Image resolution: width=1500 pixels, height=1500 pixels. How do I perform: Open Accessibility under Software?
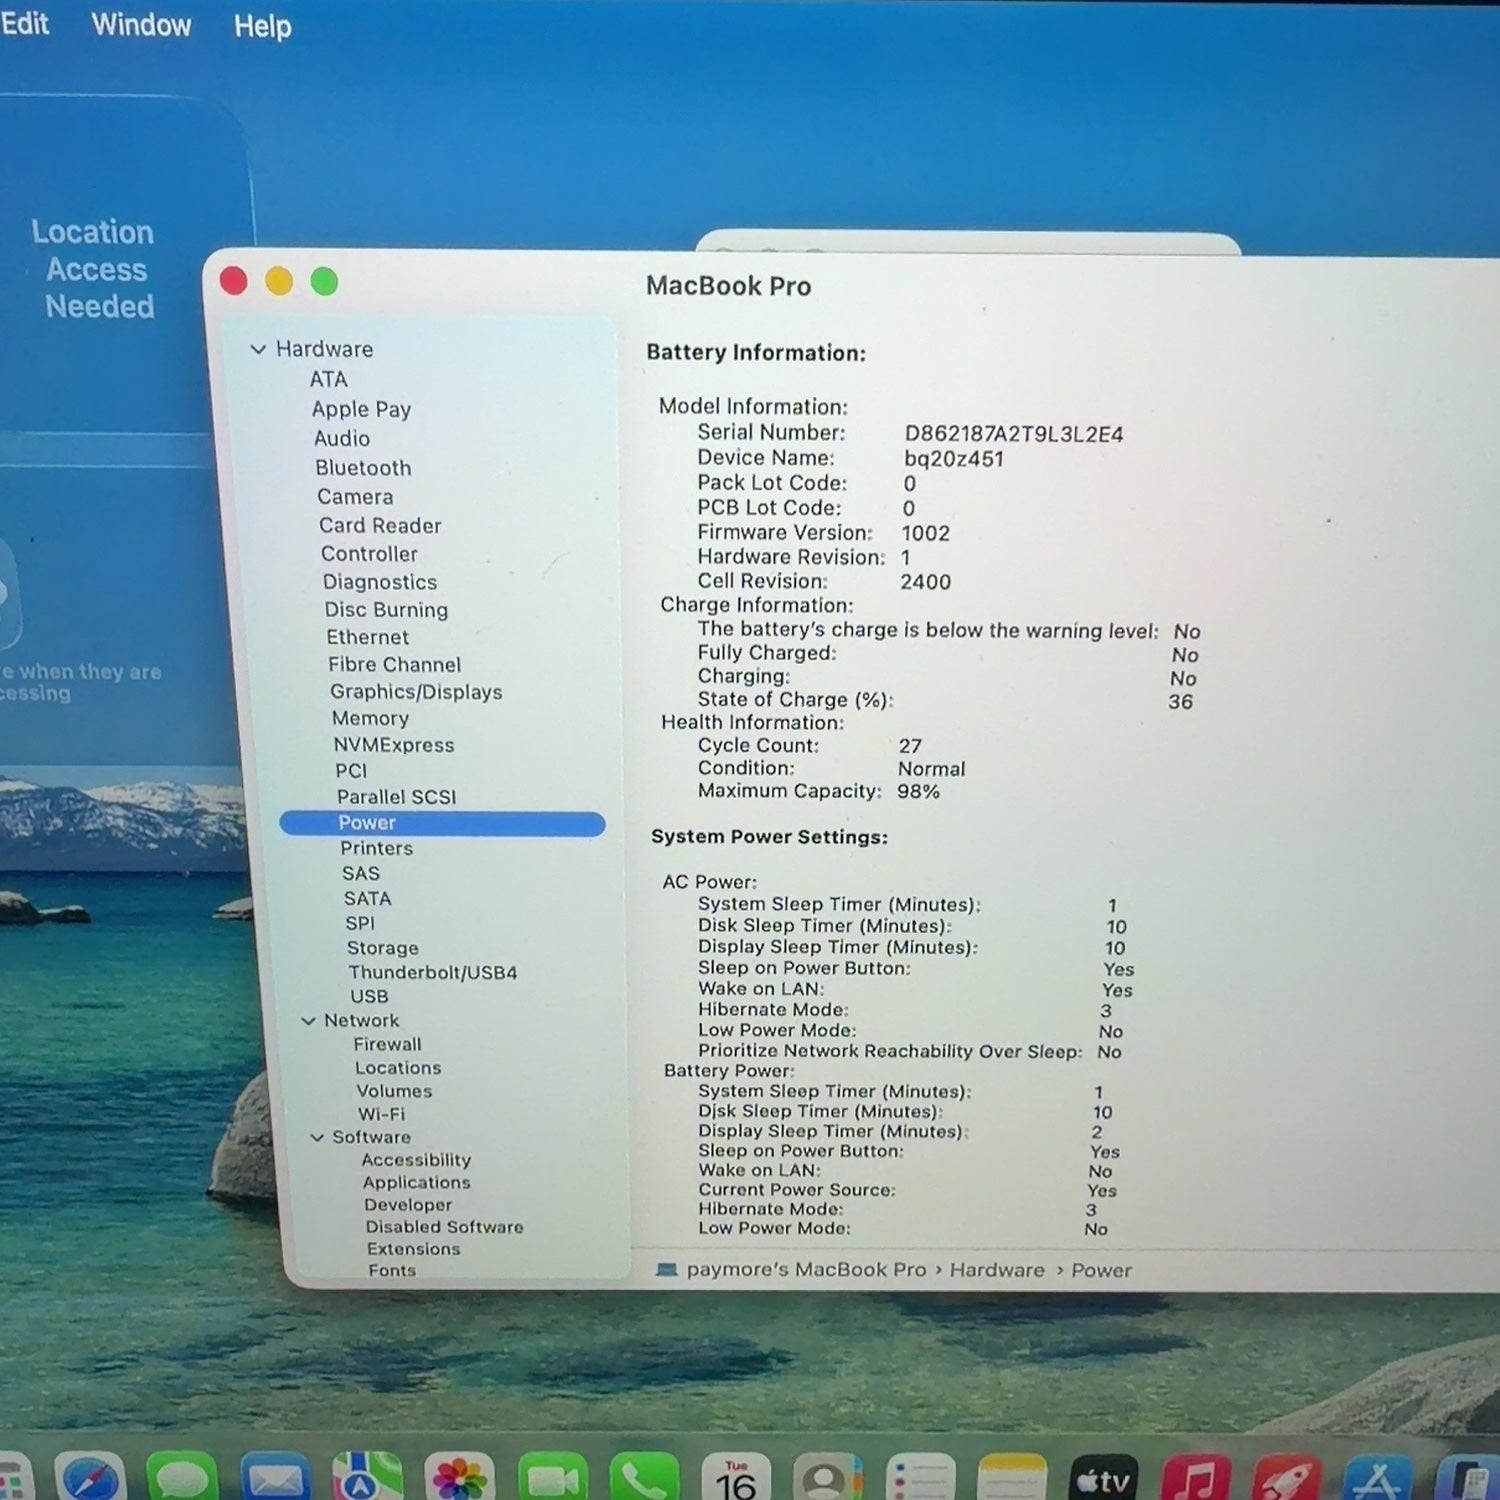(416, 1160)
